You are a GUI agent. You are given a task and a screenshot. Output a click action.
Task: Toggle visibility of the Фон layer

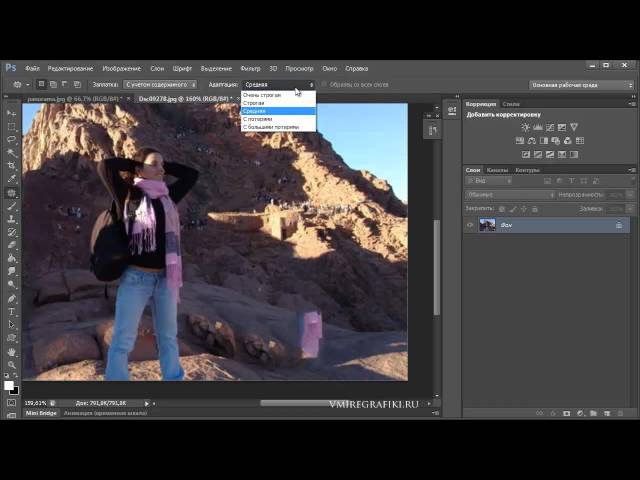tap(470, 225)
